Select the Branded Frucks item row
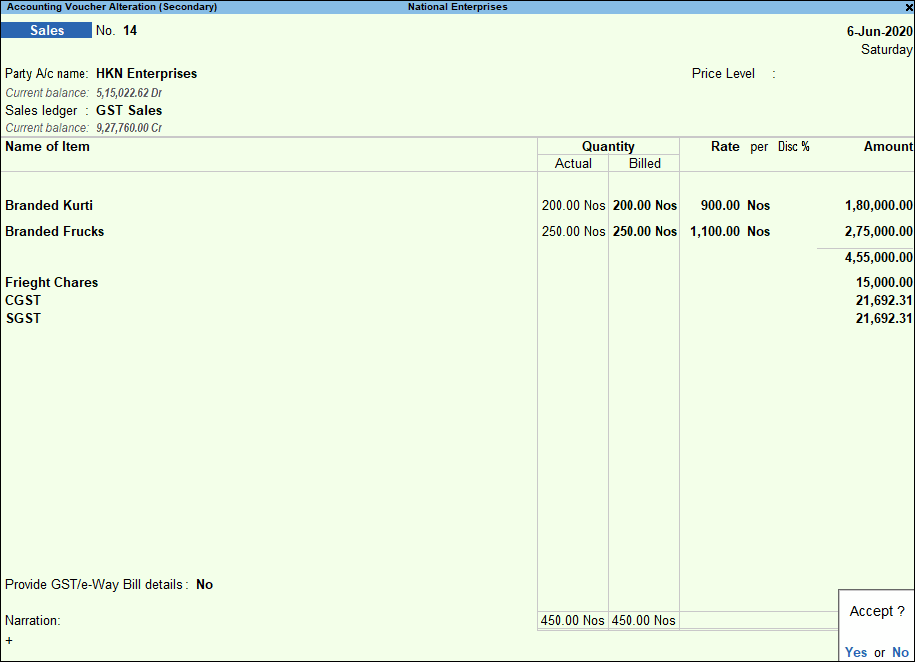915x662 pixels. [x=54, y=231]
